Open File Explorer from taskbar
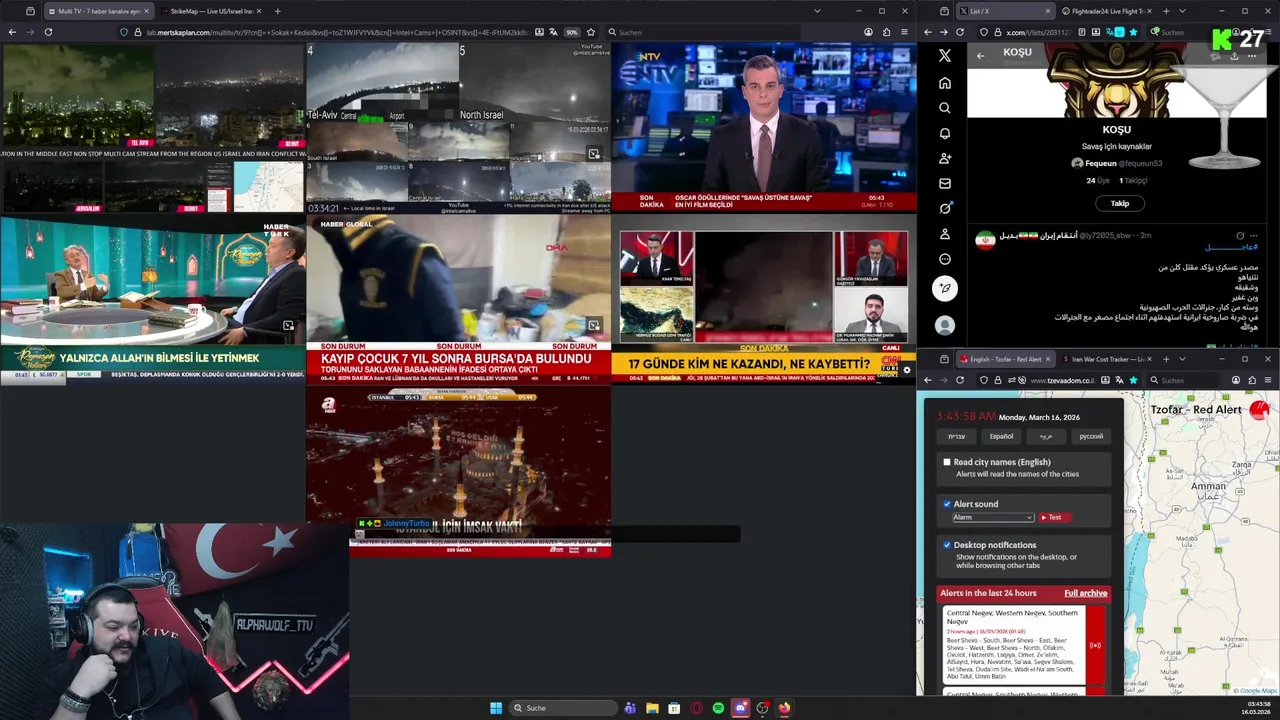This screenshot has width=1280, height=720. point(652,708)
